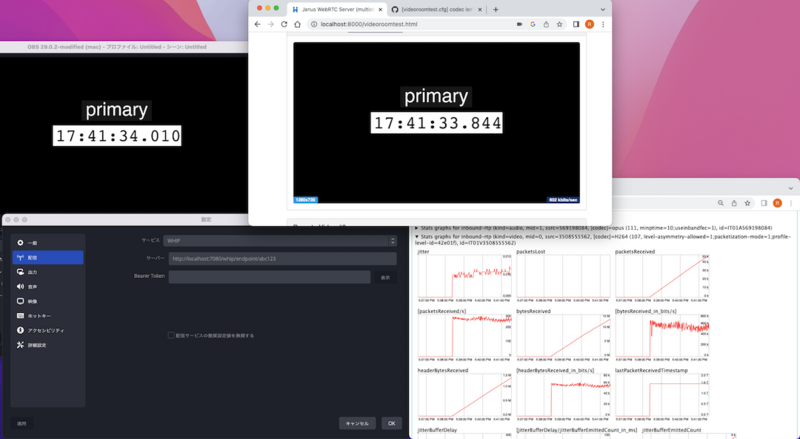The width and height of the screenshot is (800, 439).
Task: Click the camera access icon in address bar
Action: click(x=519, y=24)
